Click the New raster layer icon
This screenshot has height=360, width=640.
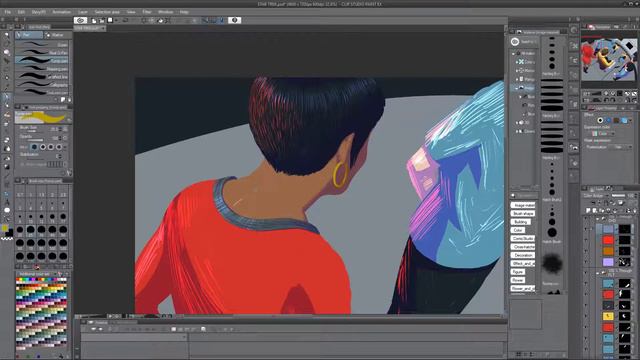(x=588, y=210)
